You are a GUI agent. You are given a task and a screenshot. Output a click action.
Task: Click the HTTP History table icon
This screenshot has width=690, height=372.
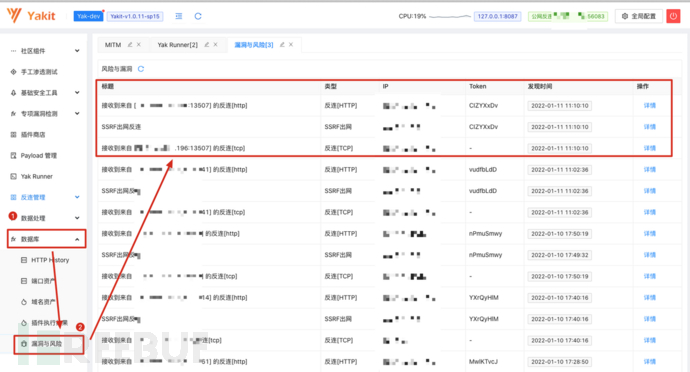tap(24, 260)
